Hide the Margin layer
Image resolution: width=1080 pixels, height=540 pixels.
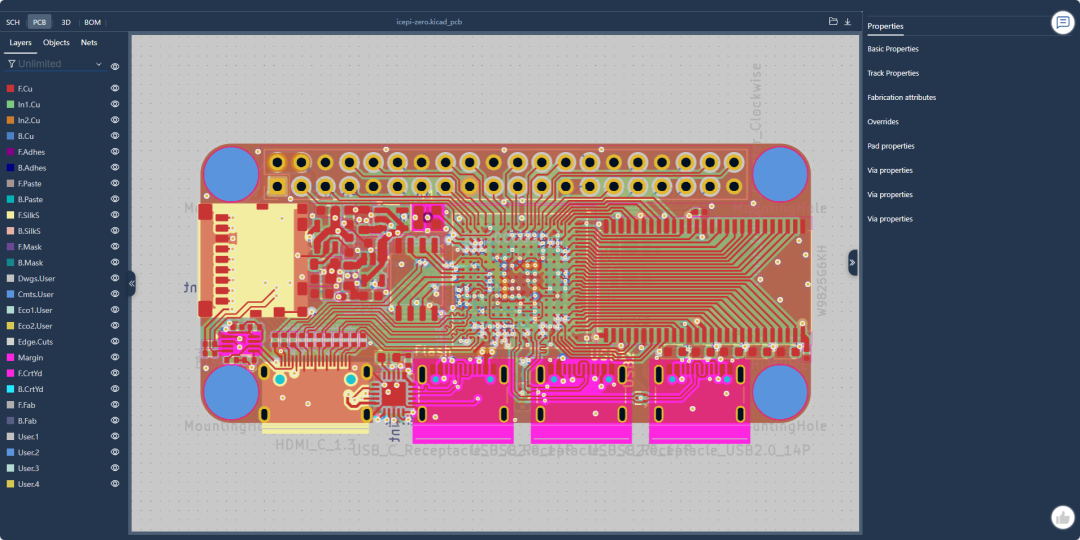coord(115,357)
